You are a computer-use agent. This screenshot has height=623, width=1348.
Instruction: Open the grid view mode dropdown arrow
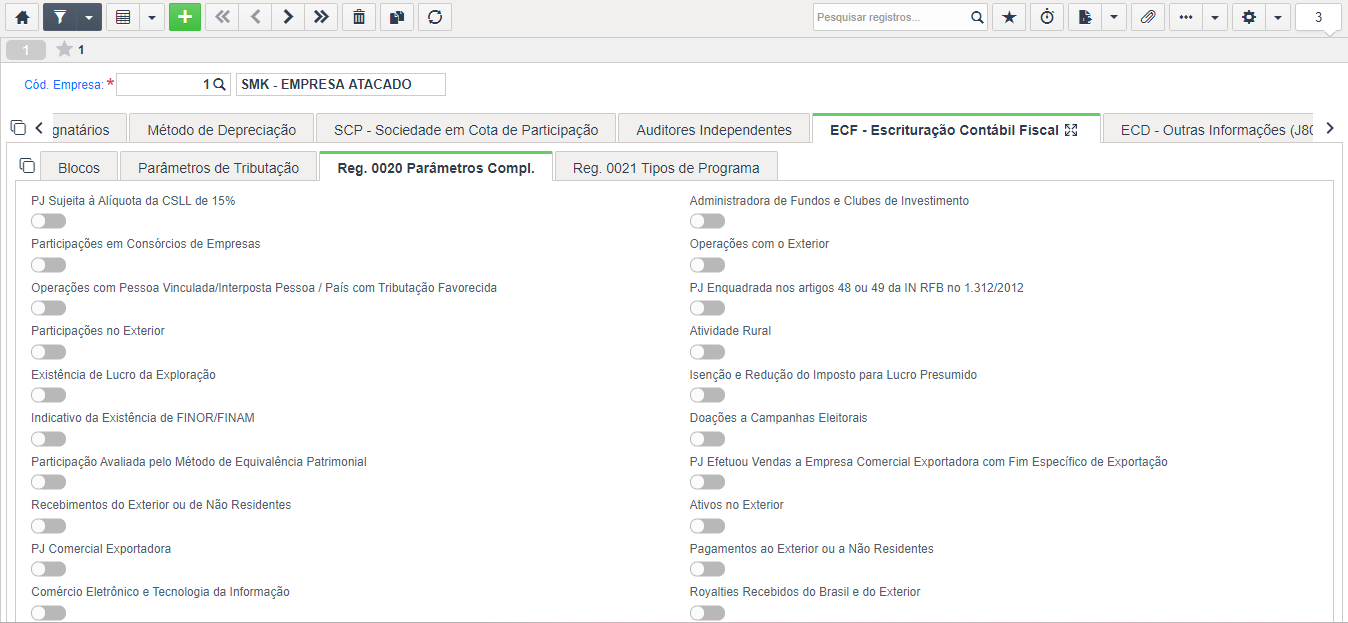click(x=152, y=17)
